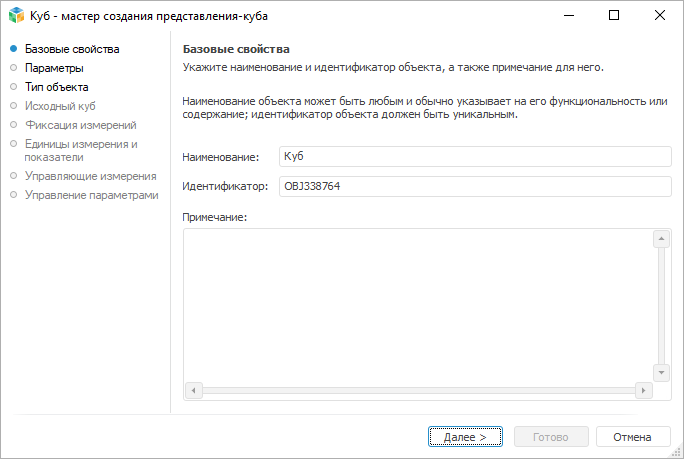This screenshot has height=459, width=684.
Task: Open the Управление параметрами step
Action: pos(91,195)
